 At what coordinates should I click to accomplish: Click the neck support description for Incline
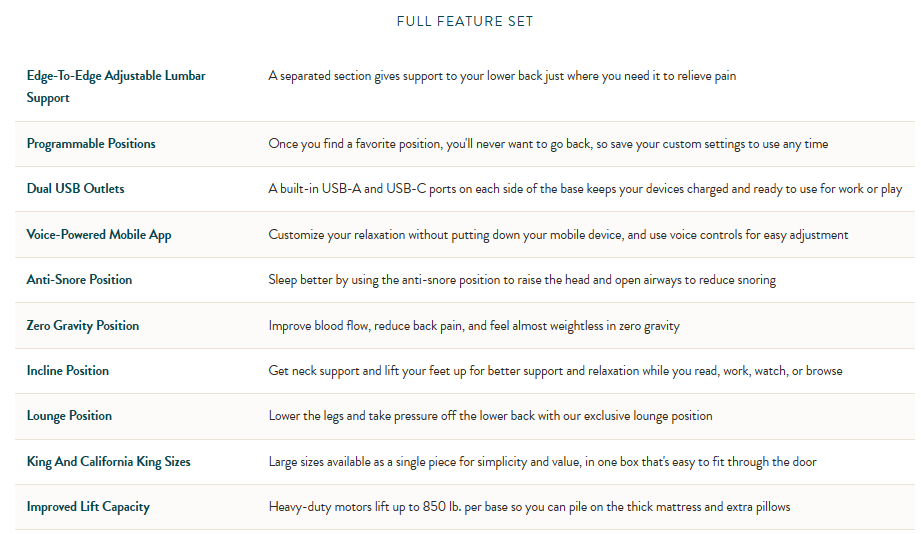tap(555, 371)
